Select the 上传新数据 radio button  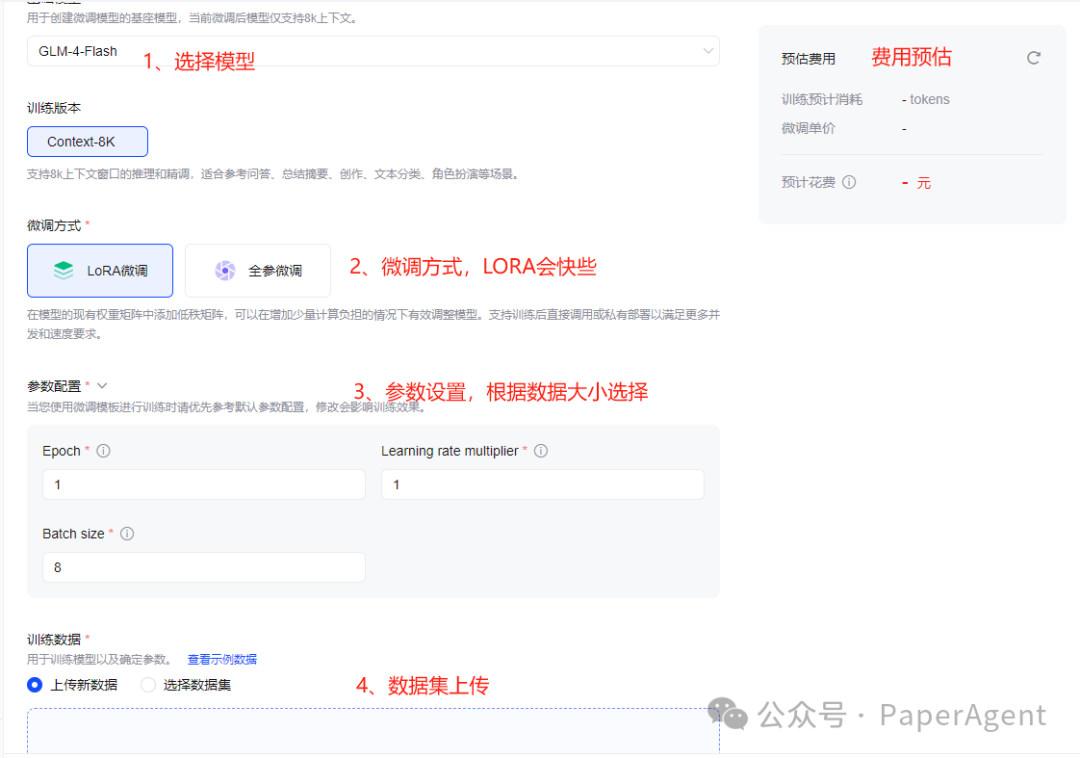[35, 685]
